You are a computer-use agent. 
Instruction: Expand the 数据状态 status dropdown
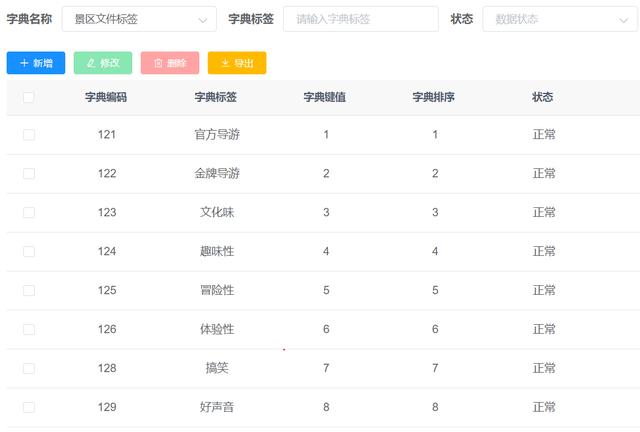click(560, 19)
